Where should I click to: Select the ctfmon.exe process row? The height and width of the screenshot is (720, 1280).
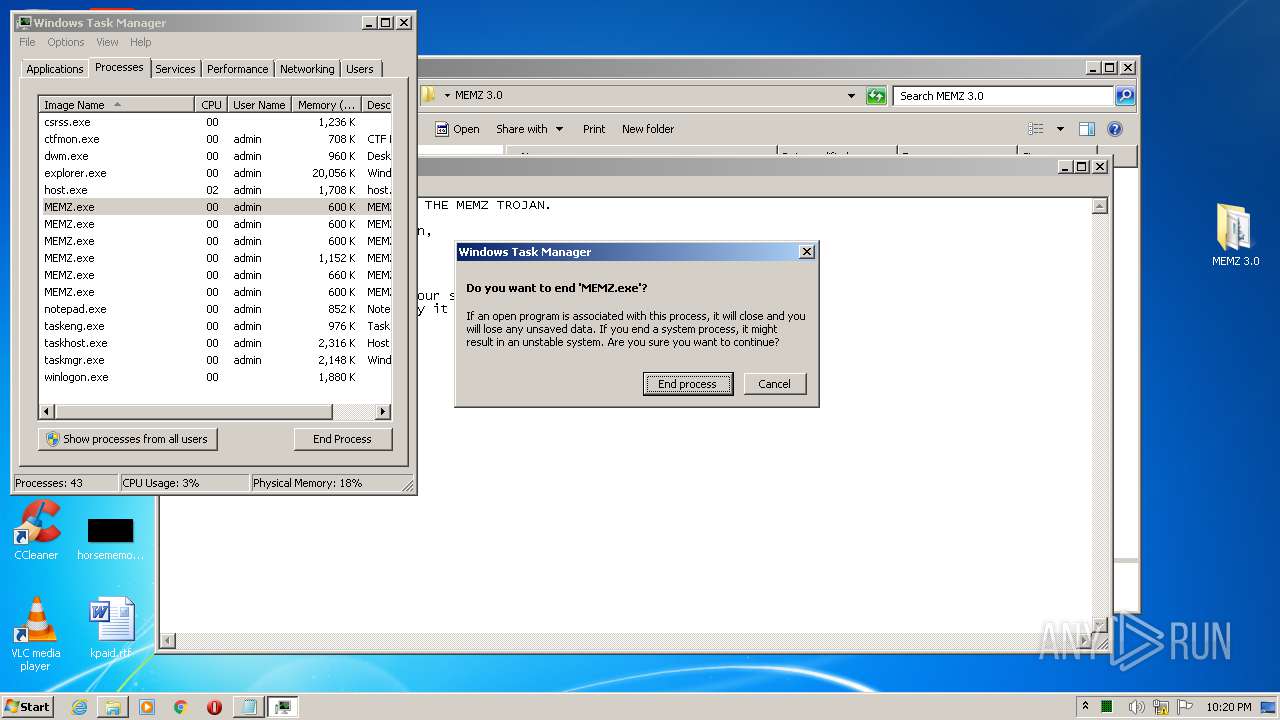coord(215,139)
